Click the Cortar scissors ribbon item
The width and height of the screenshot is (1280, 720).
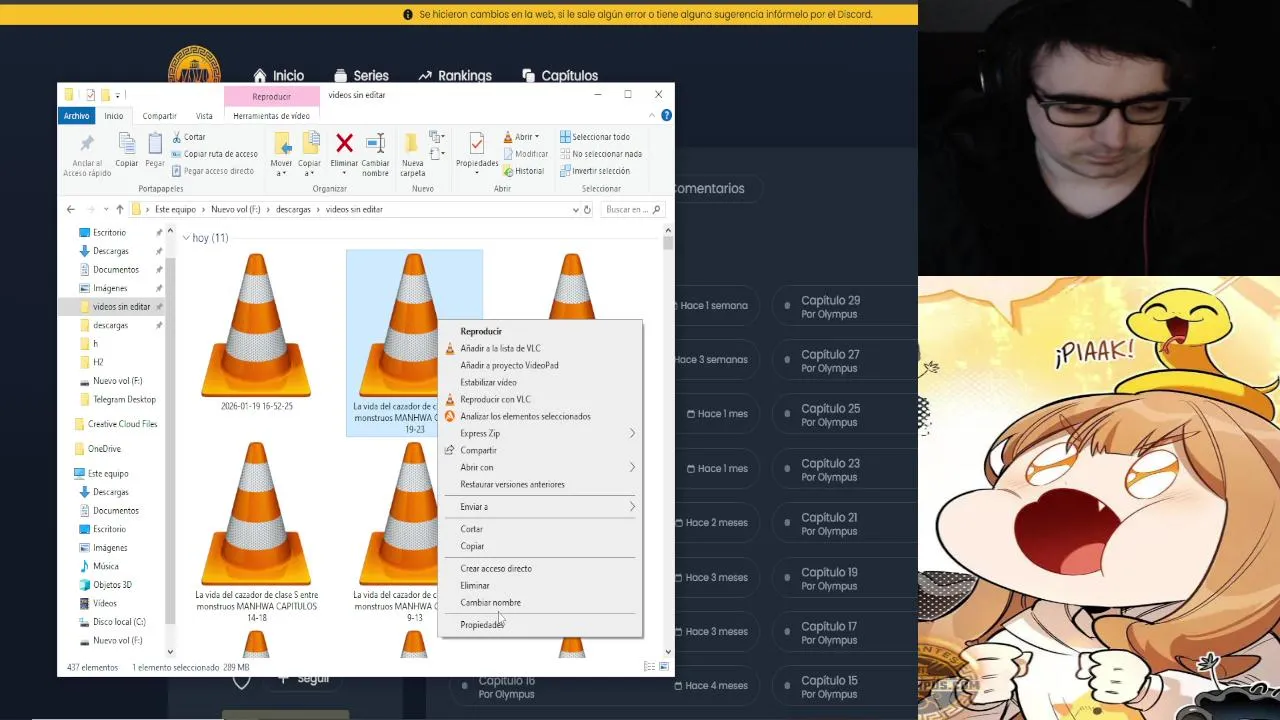188,137
